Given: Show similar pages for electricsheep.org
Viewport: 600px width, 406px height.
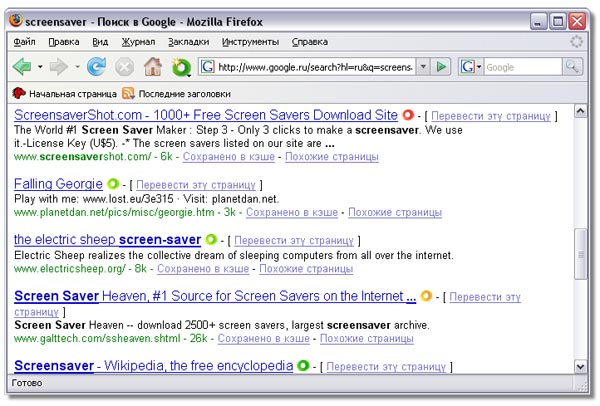Looking at the screenshot, I should pos(306,269).
